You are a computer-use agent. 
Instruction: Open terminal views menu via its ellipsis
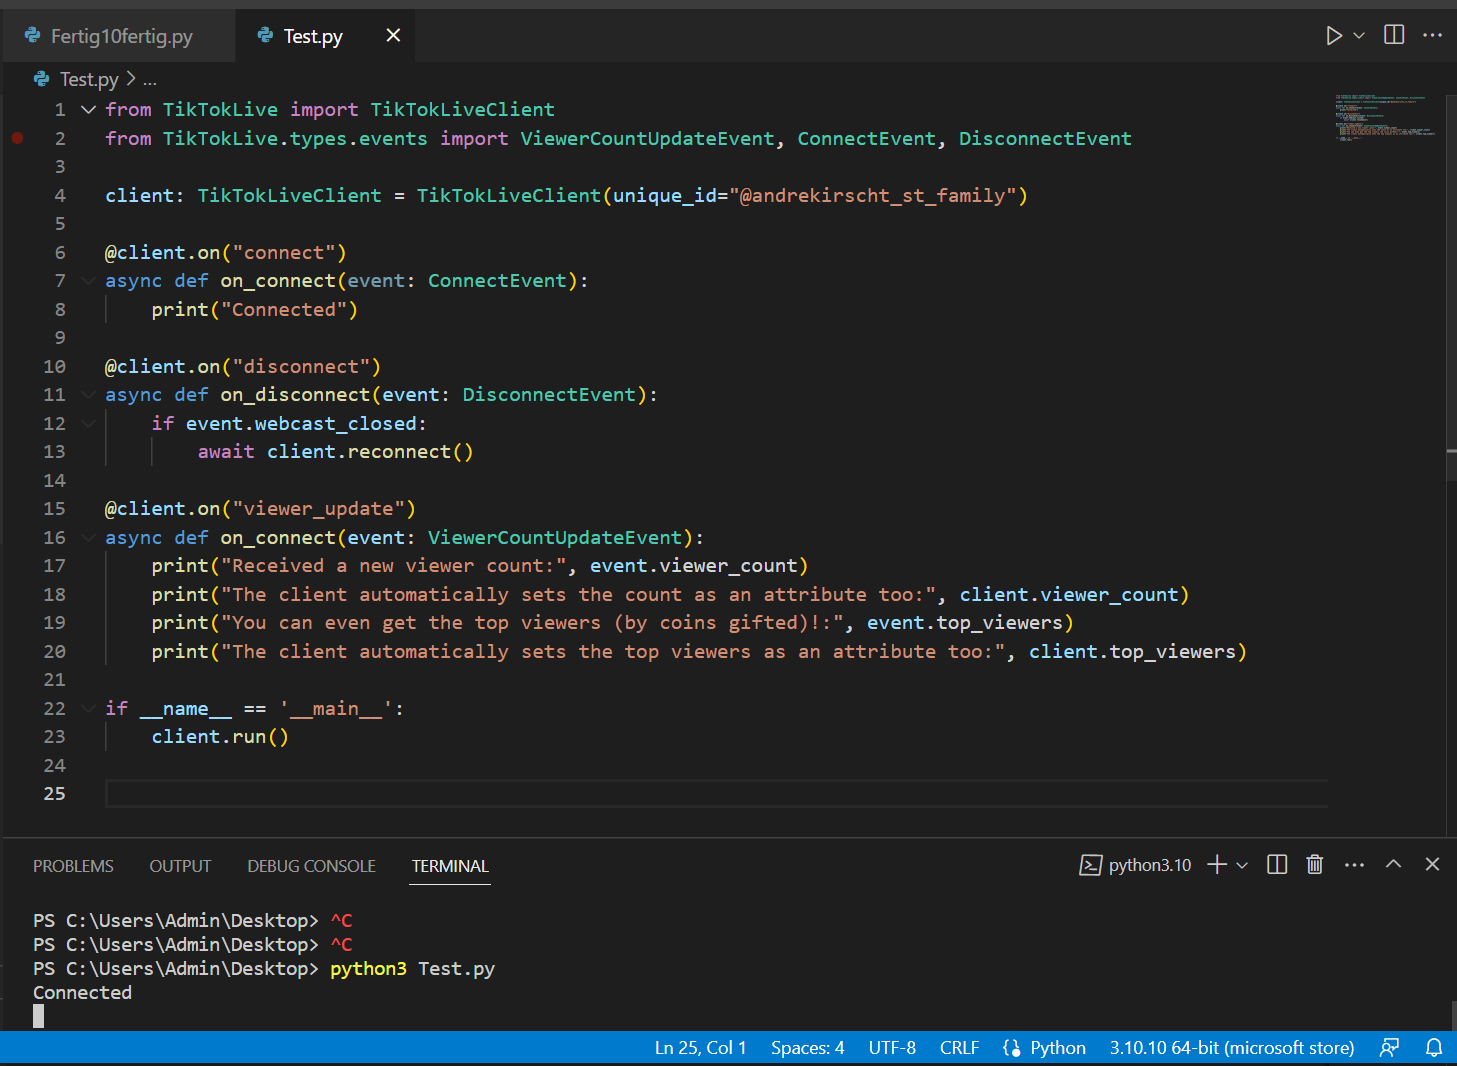tap(1354, 864)
